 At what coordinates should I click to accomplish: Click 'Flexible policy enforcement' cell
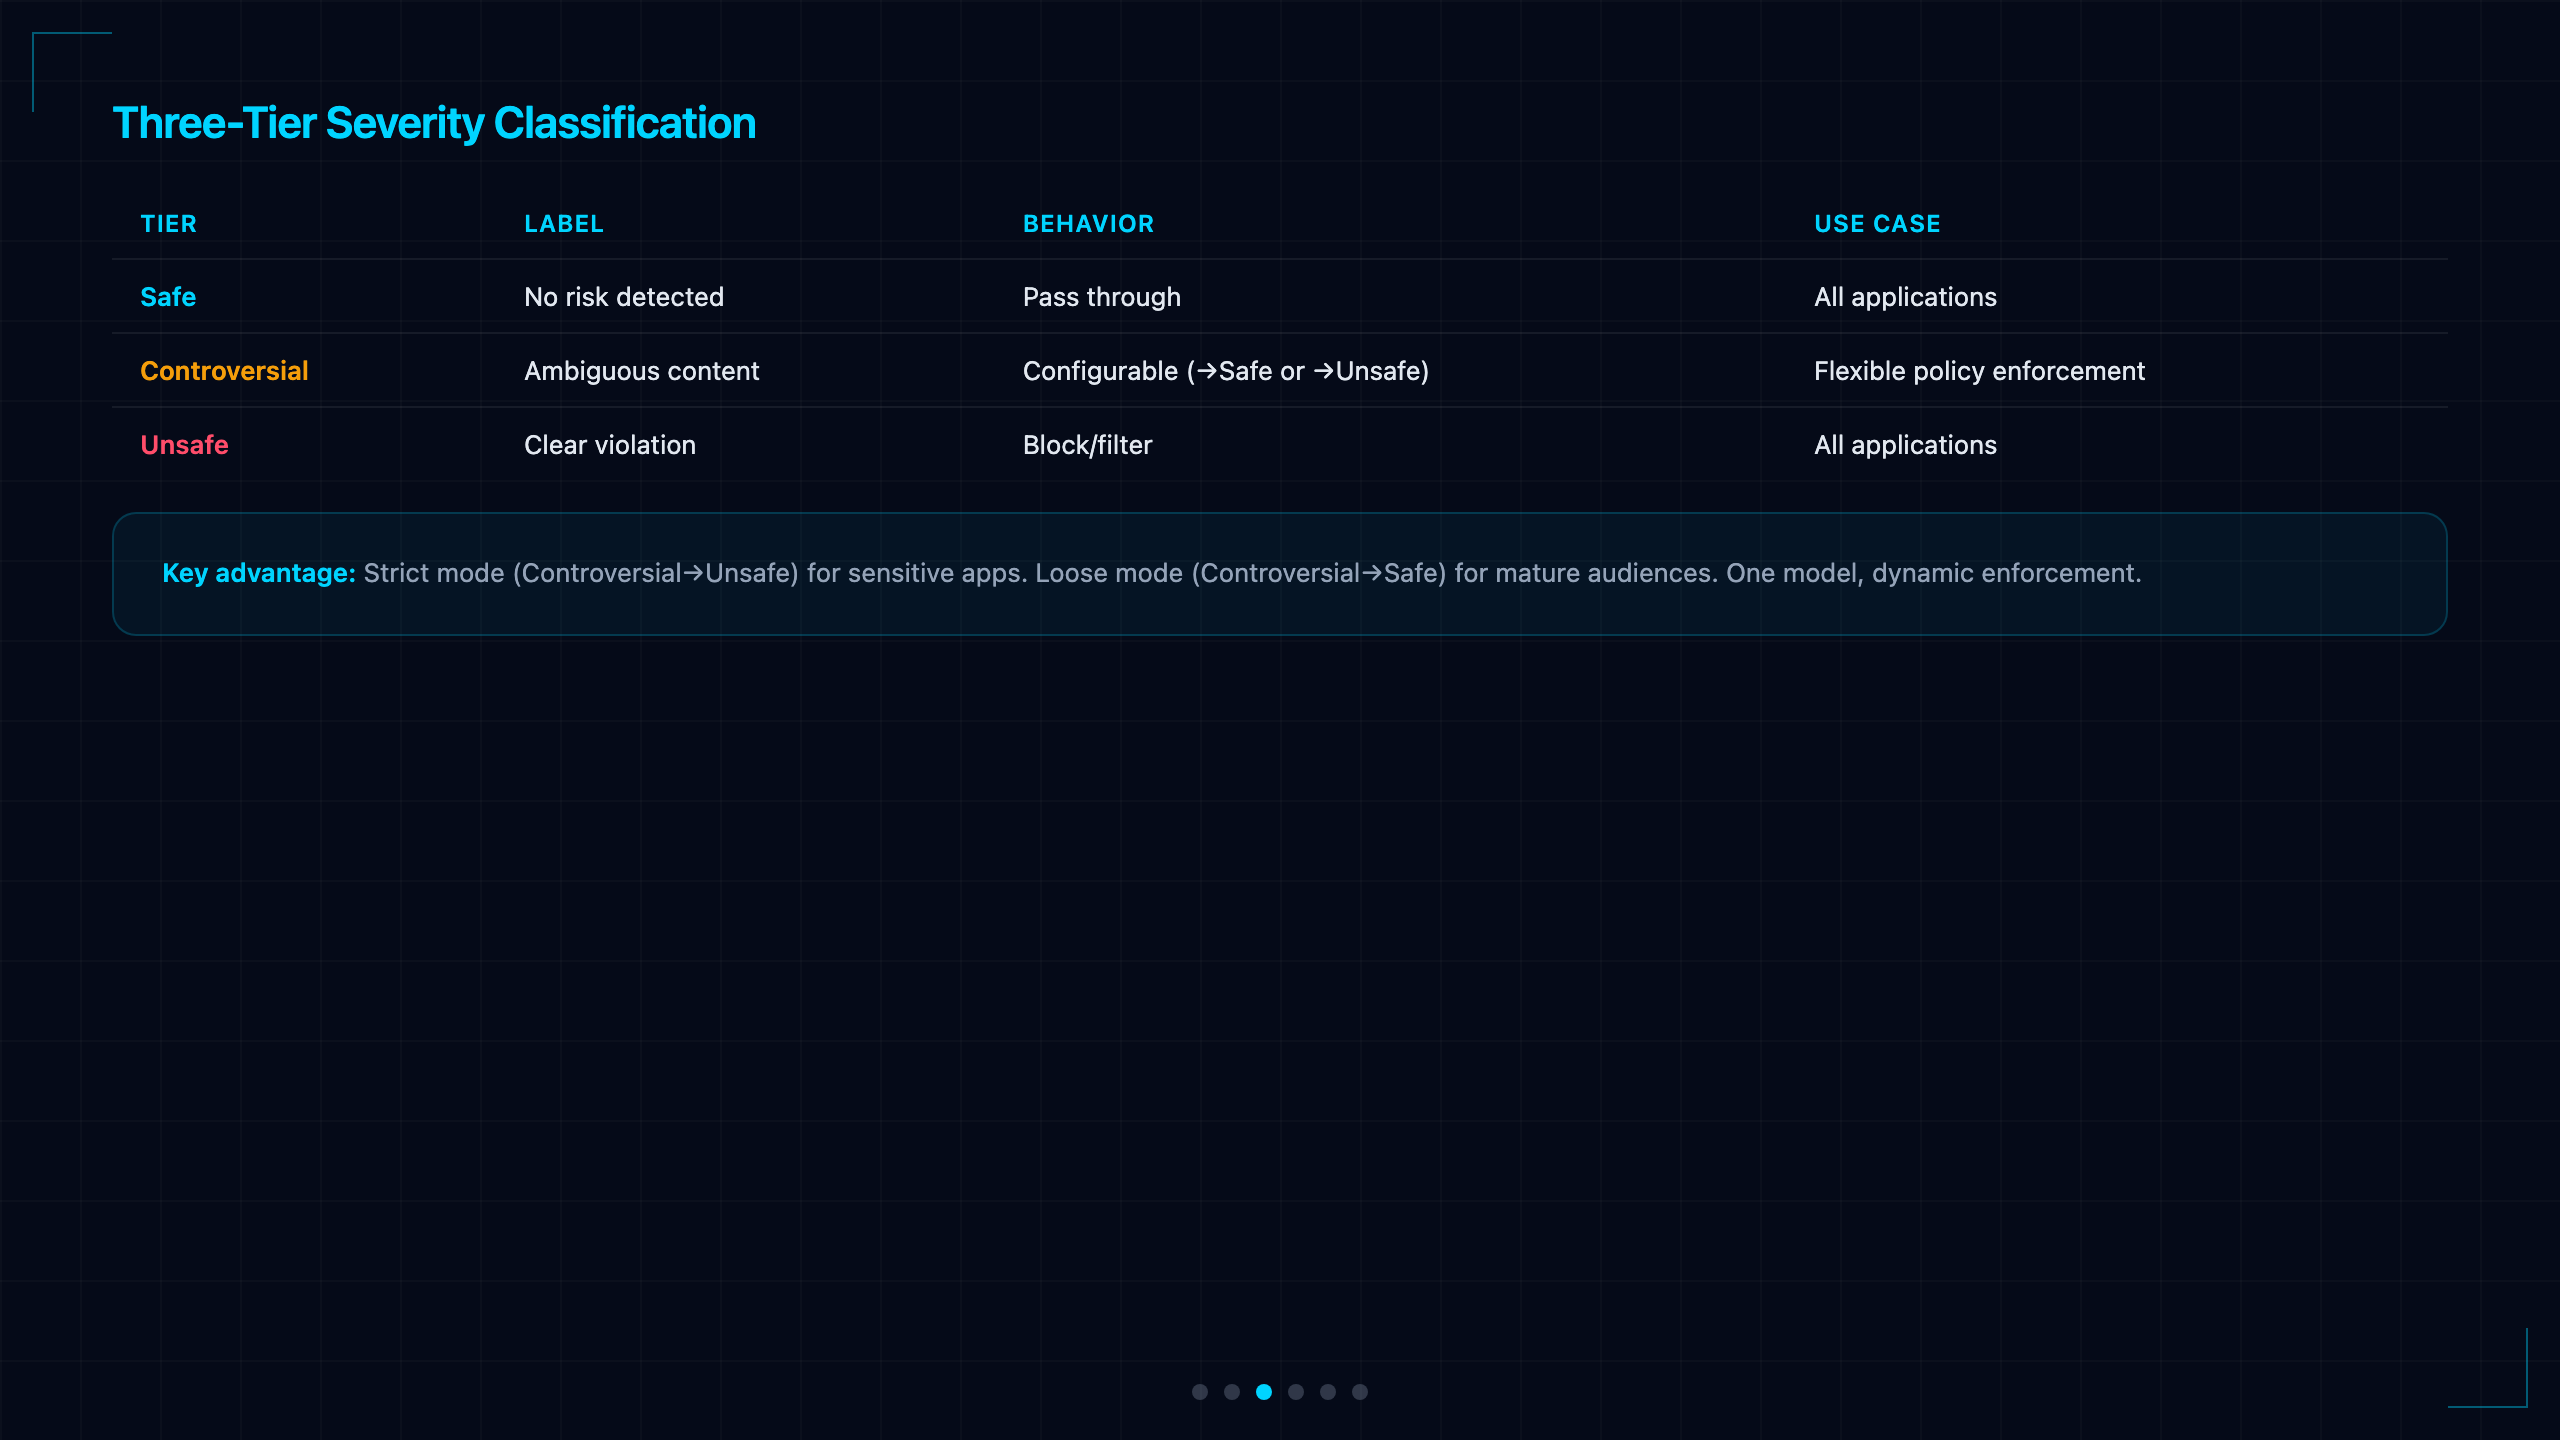point(1979,371)
